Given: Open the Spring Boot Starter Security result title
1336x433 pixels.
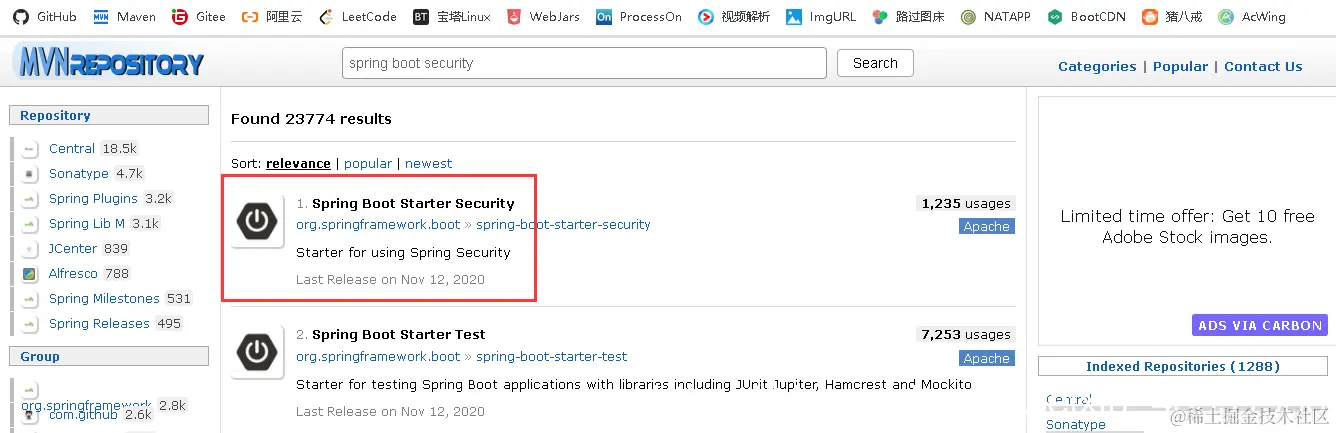Looking at the screenshot, I should [x=413, y=203].
